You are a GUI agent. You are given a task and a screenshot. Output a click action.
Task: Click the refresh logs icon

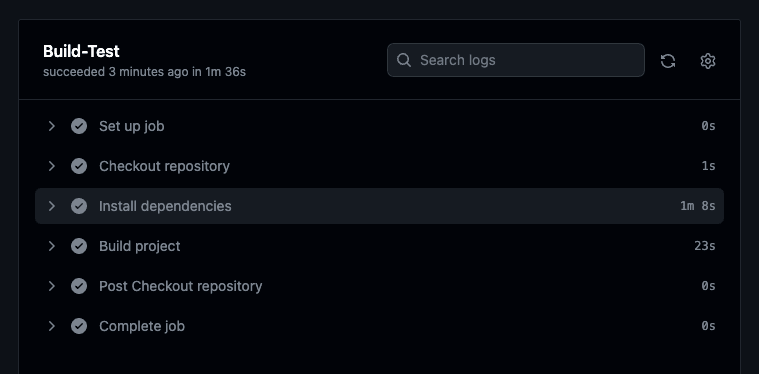668,61
